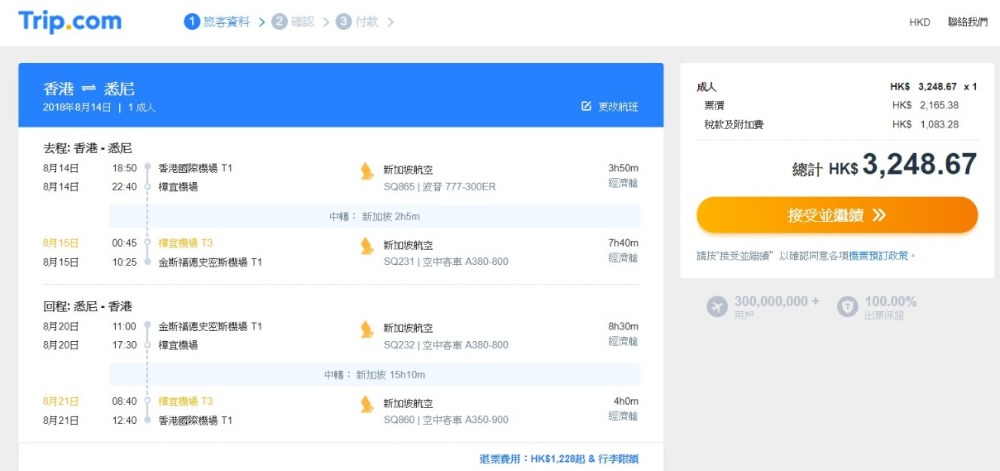This screenshot has height=471, width=1000.
Task: Open the 聯絡我們 link
Action: click(967, 22)
